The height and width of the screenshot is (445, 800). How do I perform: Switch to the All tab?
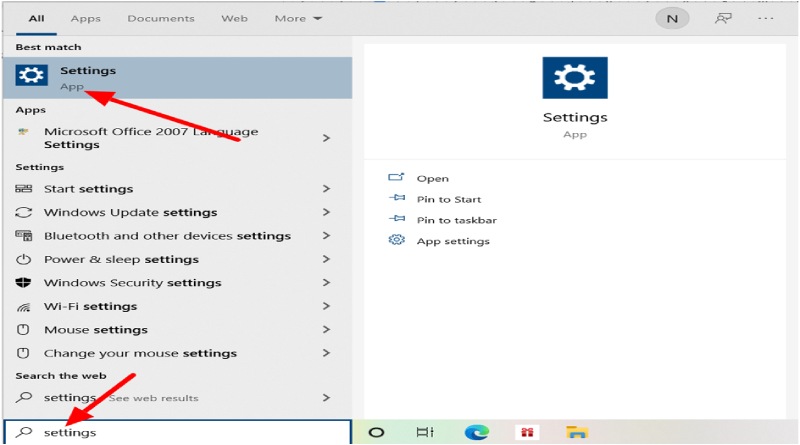(36, 18)
